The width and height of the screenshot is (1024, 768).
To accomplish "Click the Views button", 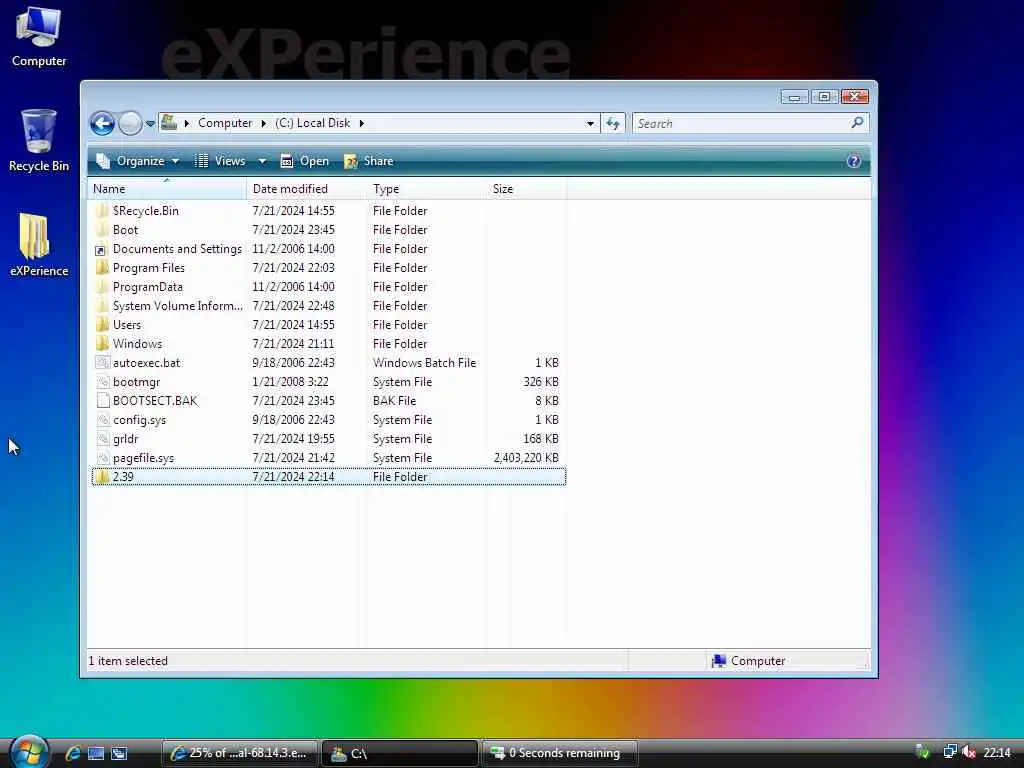I will pyautogui.click(x=221, y=161).
